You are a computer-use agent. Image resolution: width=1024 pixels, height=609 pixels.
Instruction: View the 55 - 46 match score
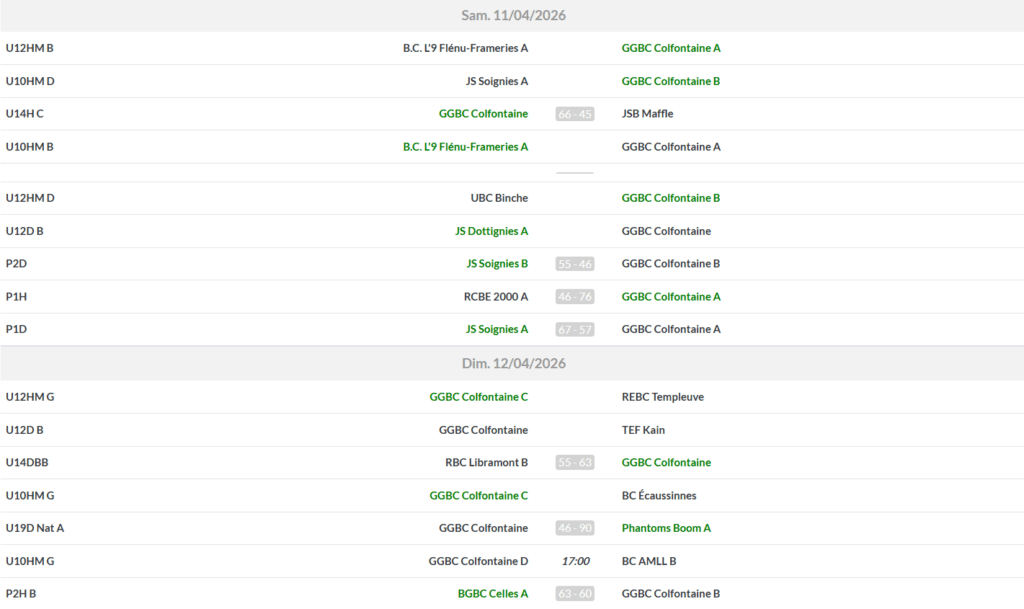coord(575,264)
